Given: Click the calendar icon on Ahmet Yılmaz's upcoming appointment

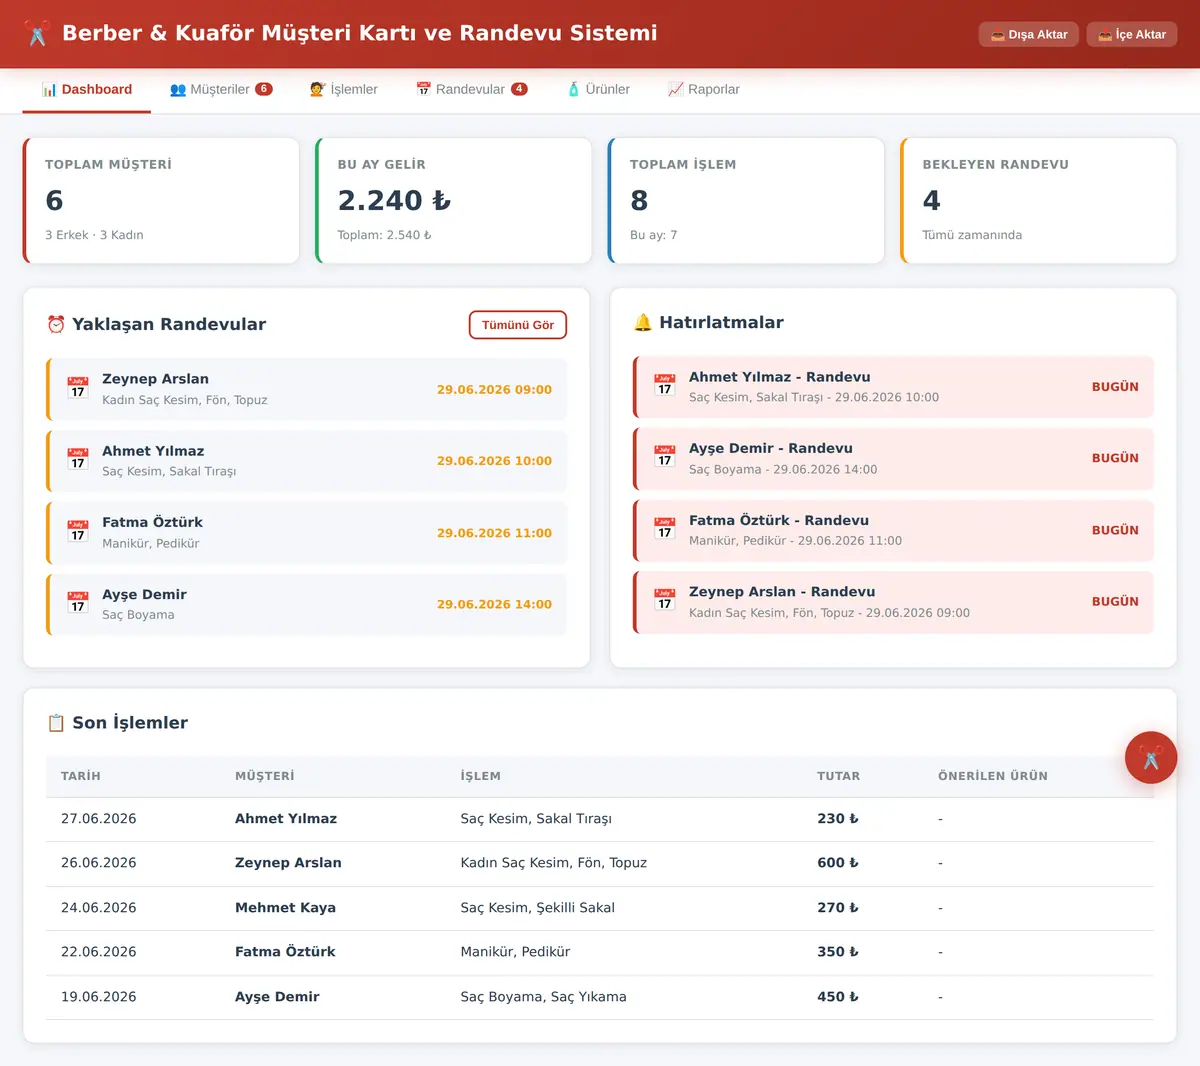Looking at the screenshot, I should coord(78,460).
